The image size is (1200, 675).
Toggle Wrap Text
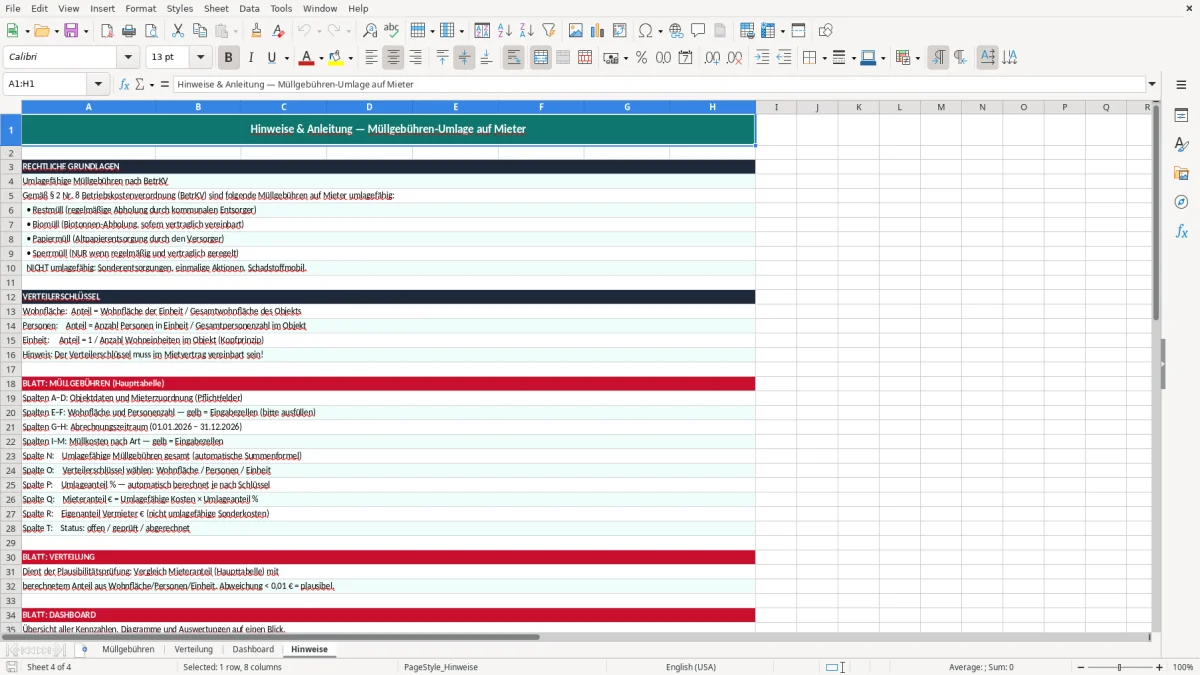513,58
